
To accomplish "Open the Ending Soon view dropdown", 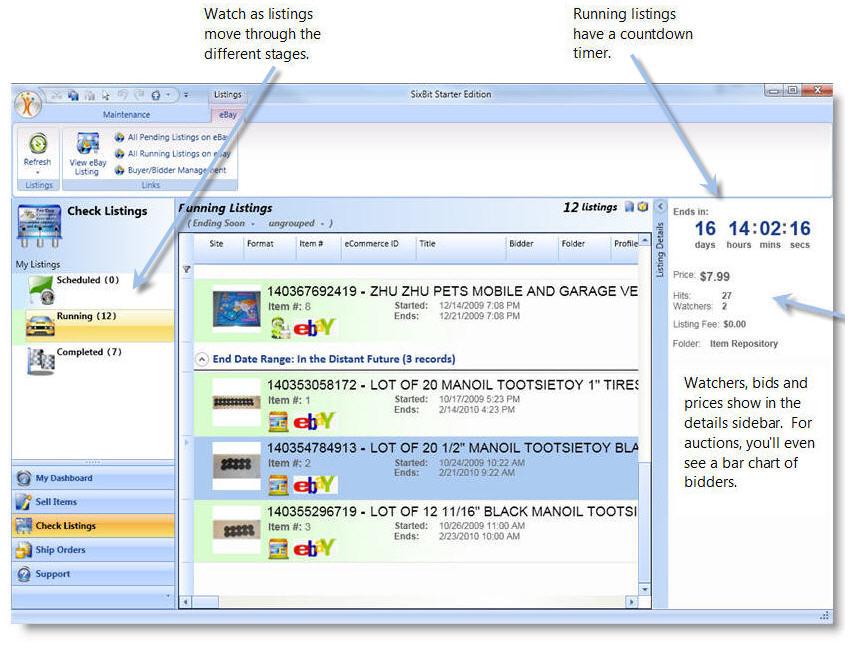I will click(x=253, y=224).
